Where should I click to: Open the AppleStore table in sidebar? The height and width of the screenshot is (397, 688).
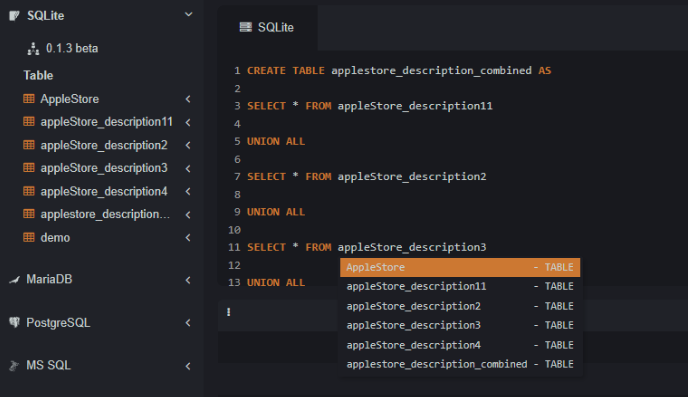pos(70,99)
